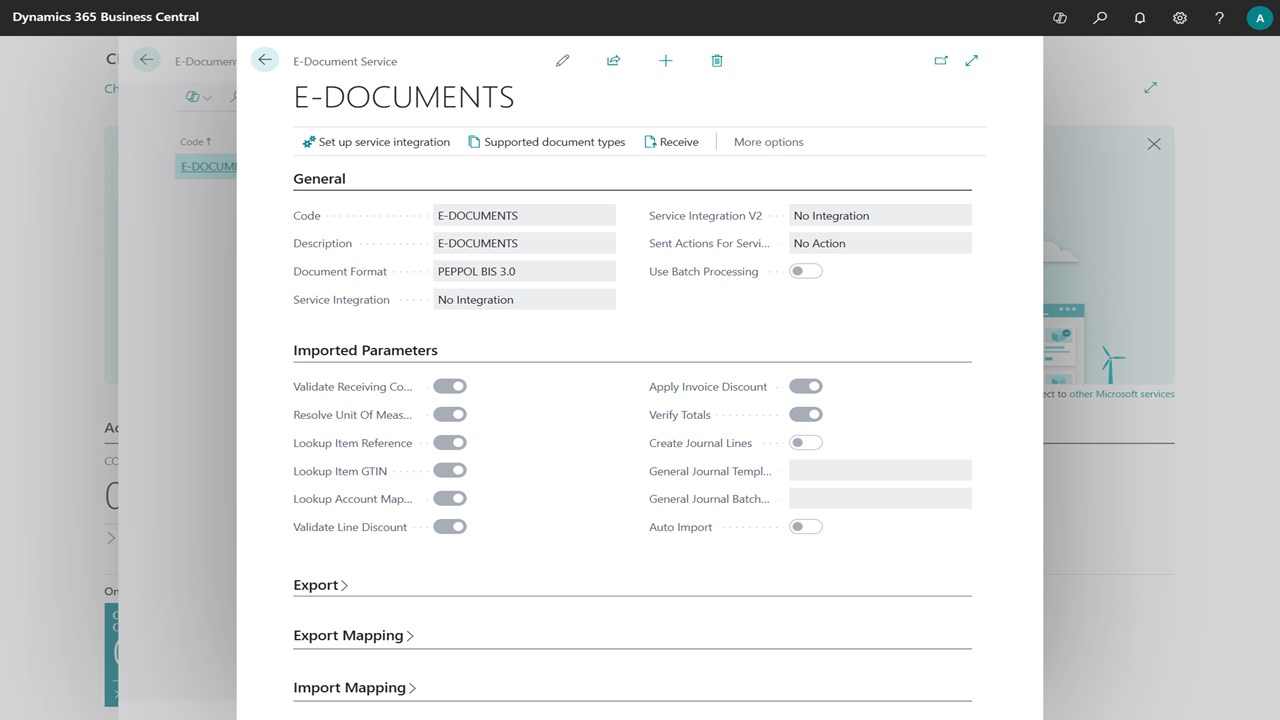This screenshot has height=720, width=1280.
Task: Click the E-DOCUMENTS page heading
Action: 404,97
